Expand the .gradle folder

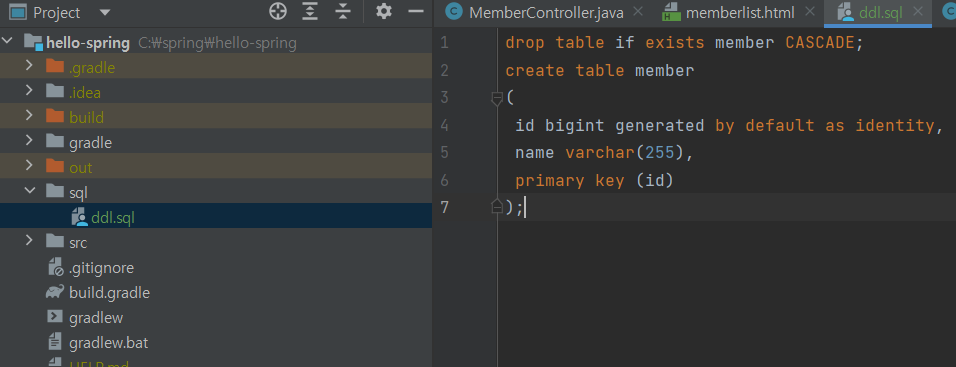(29, 66)
